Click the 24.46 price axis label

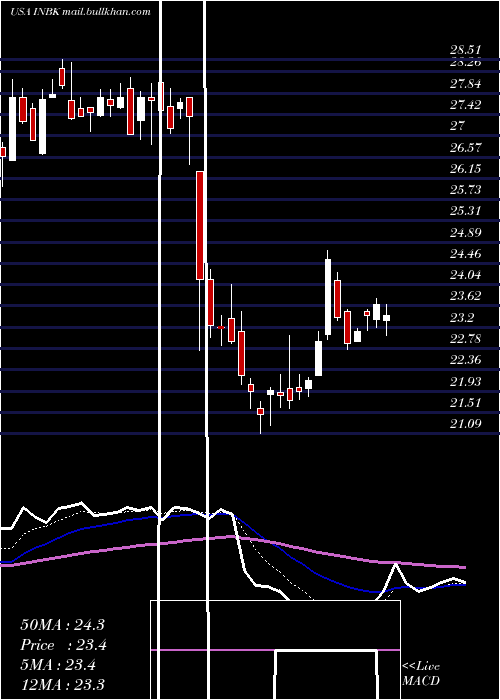pos(466,254)
